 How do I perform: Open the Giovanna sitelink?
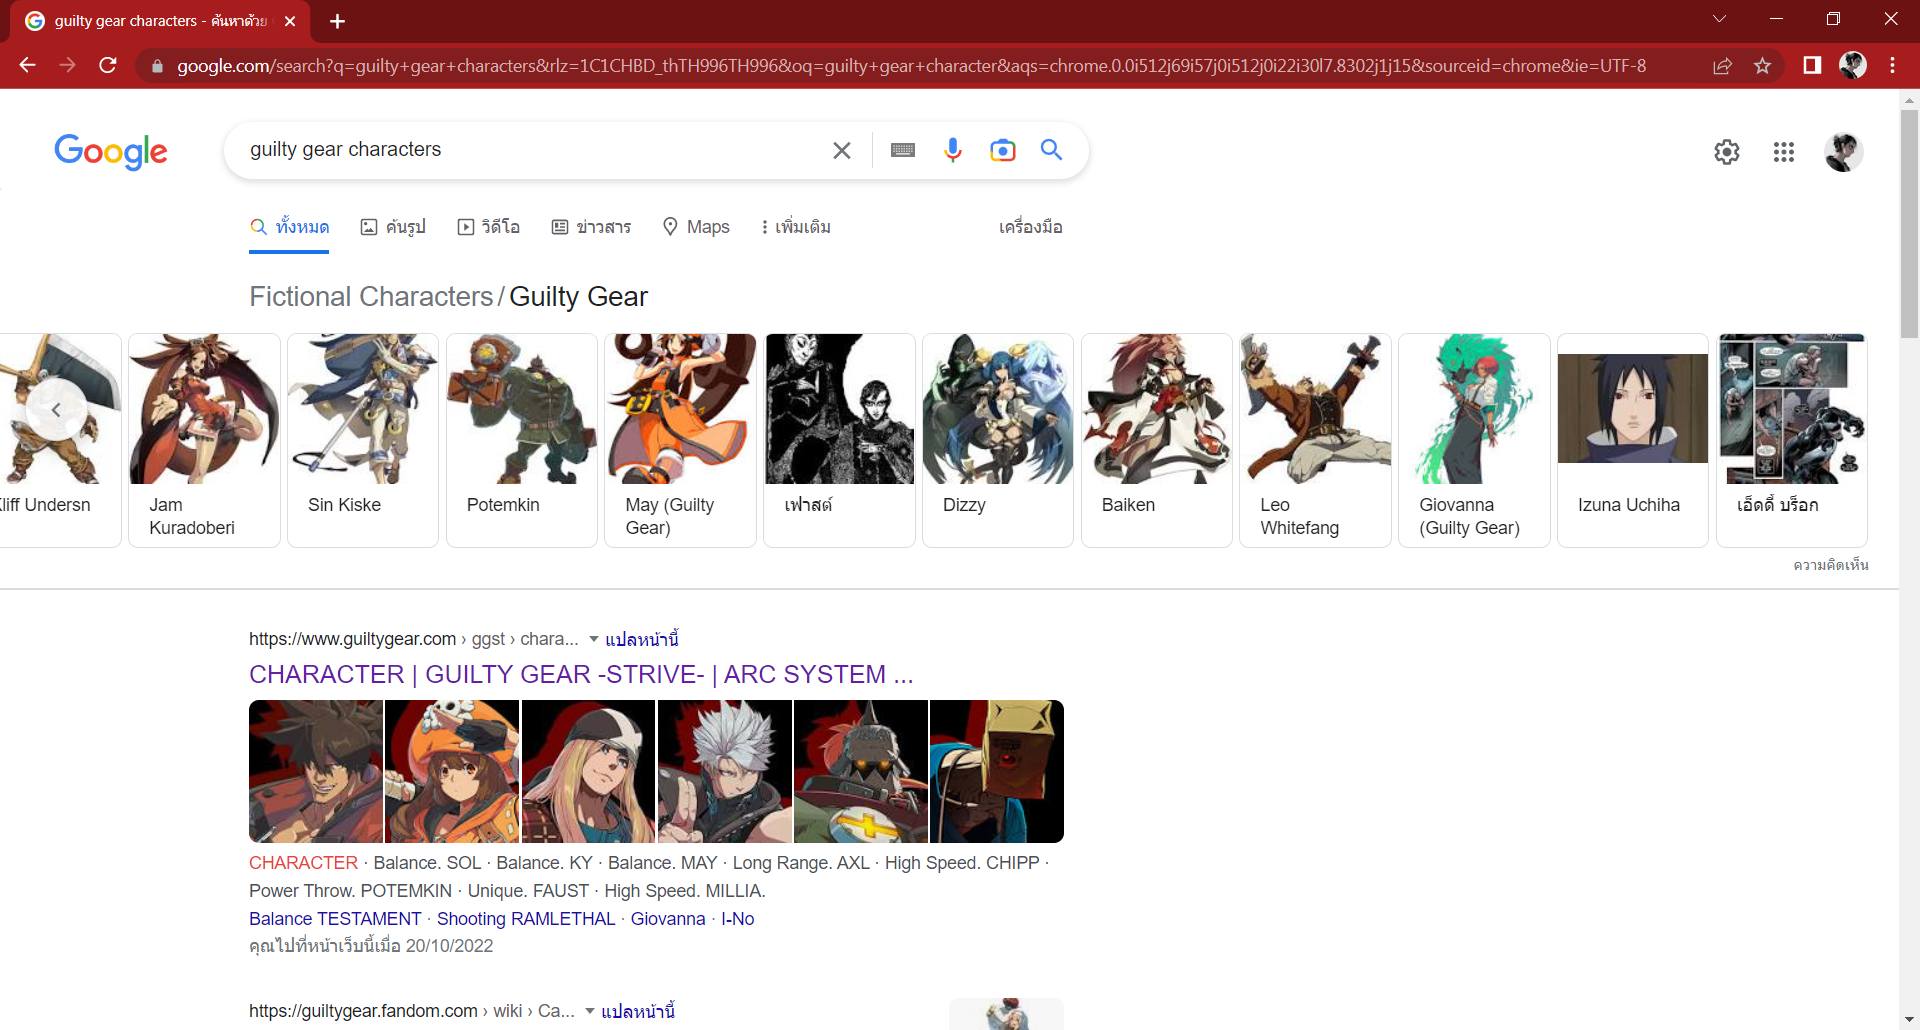[668, 919]
